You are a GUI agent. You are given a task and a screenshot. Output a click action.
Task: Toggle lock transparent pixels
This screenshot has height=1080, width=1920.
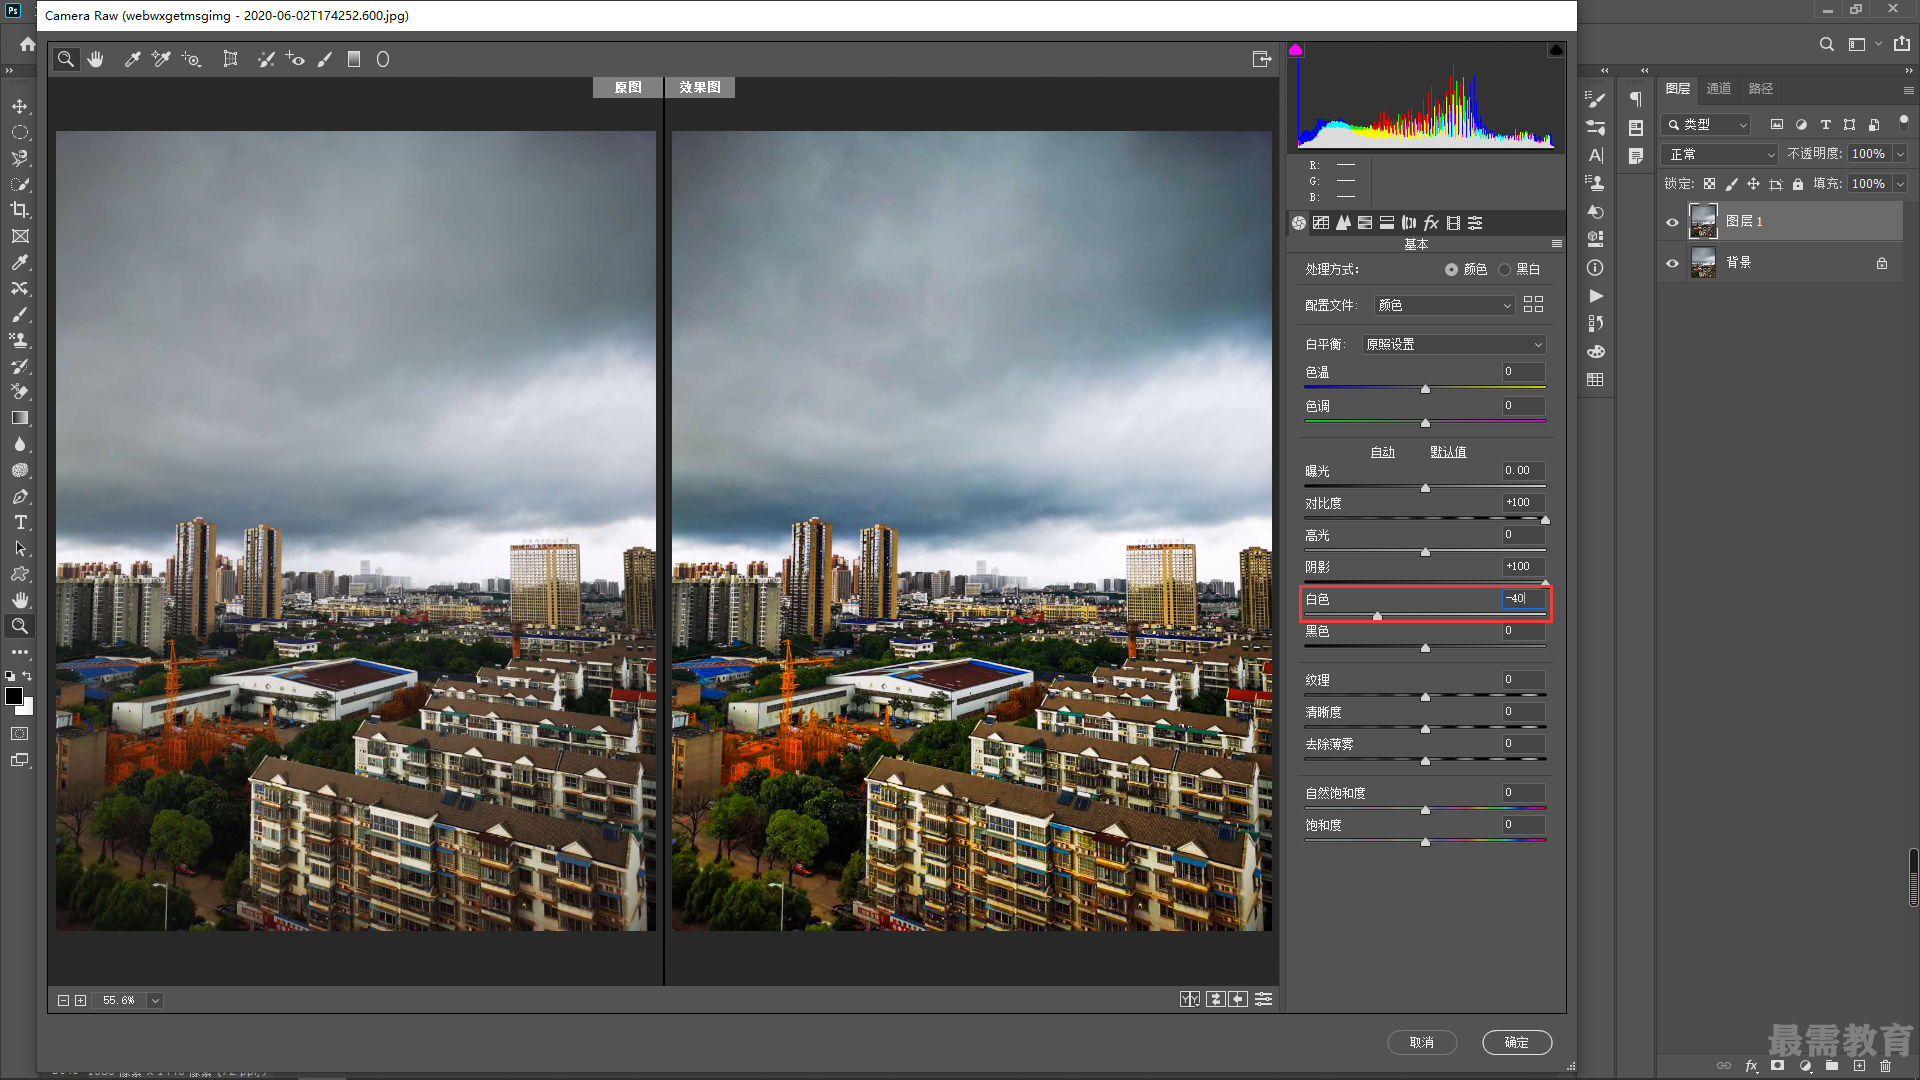point(1710,184)
